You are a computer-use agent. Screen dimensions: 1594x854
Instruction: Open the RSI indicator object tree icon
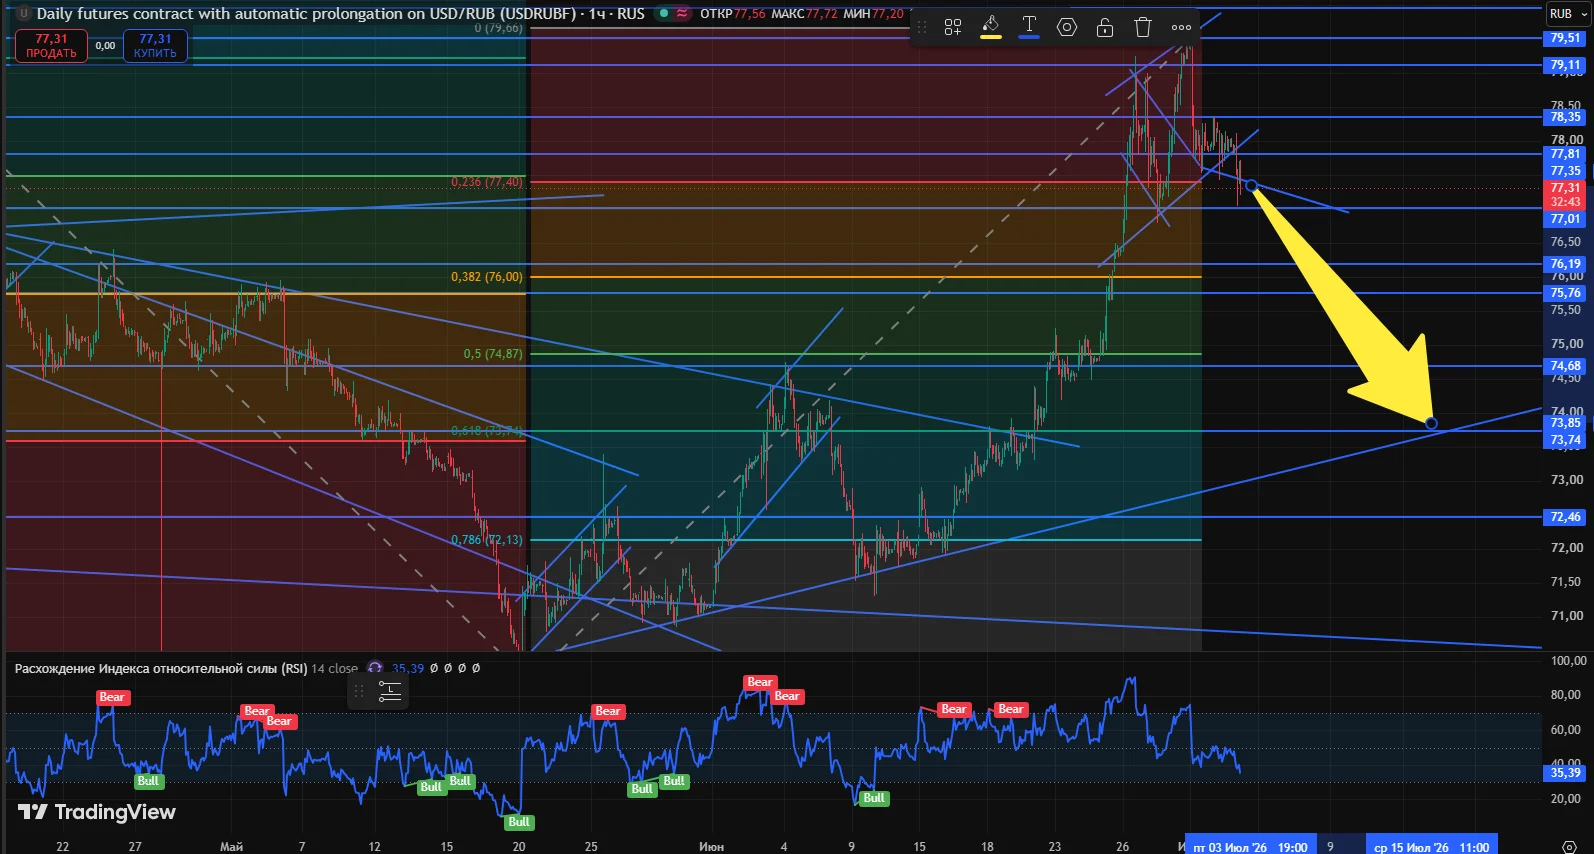[390, 691]
